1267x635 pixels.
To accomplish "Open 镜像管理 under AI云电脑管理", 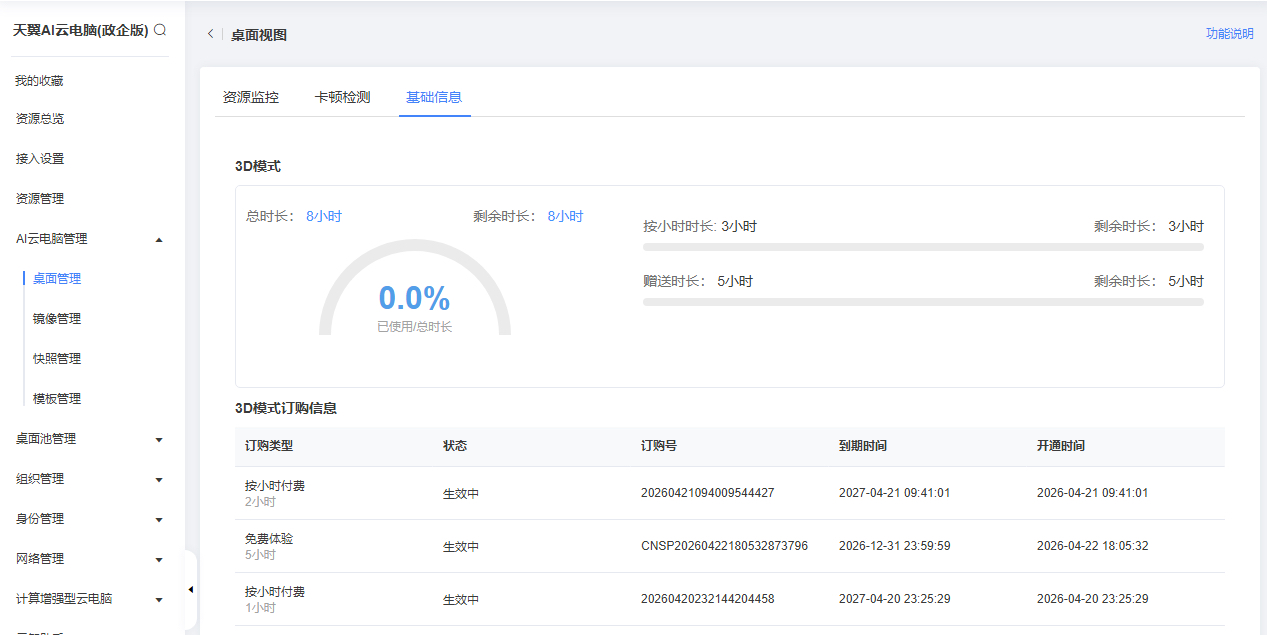I will 57,319.
